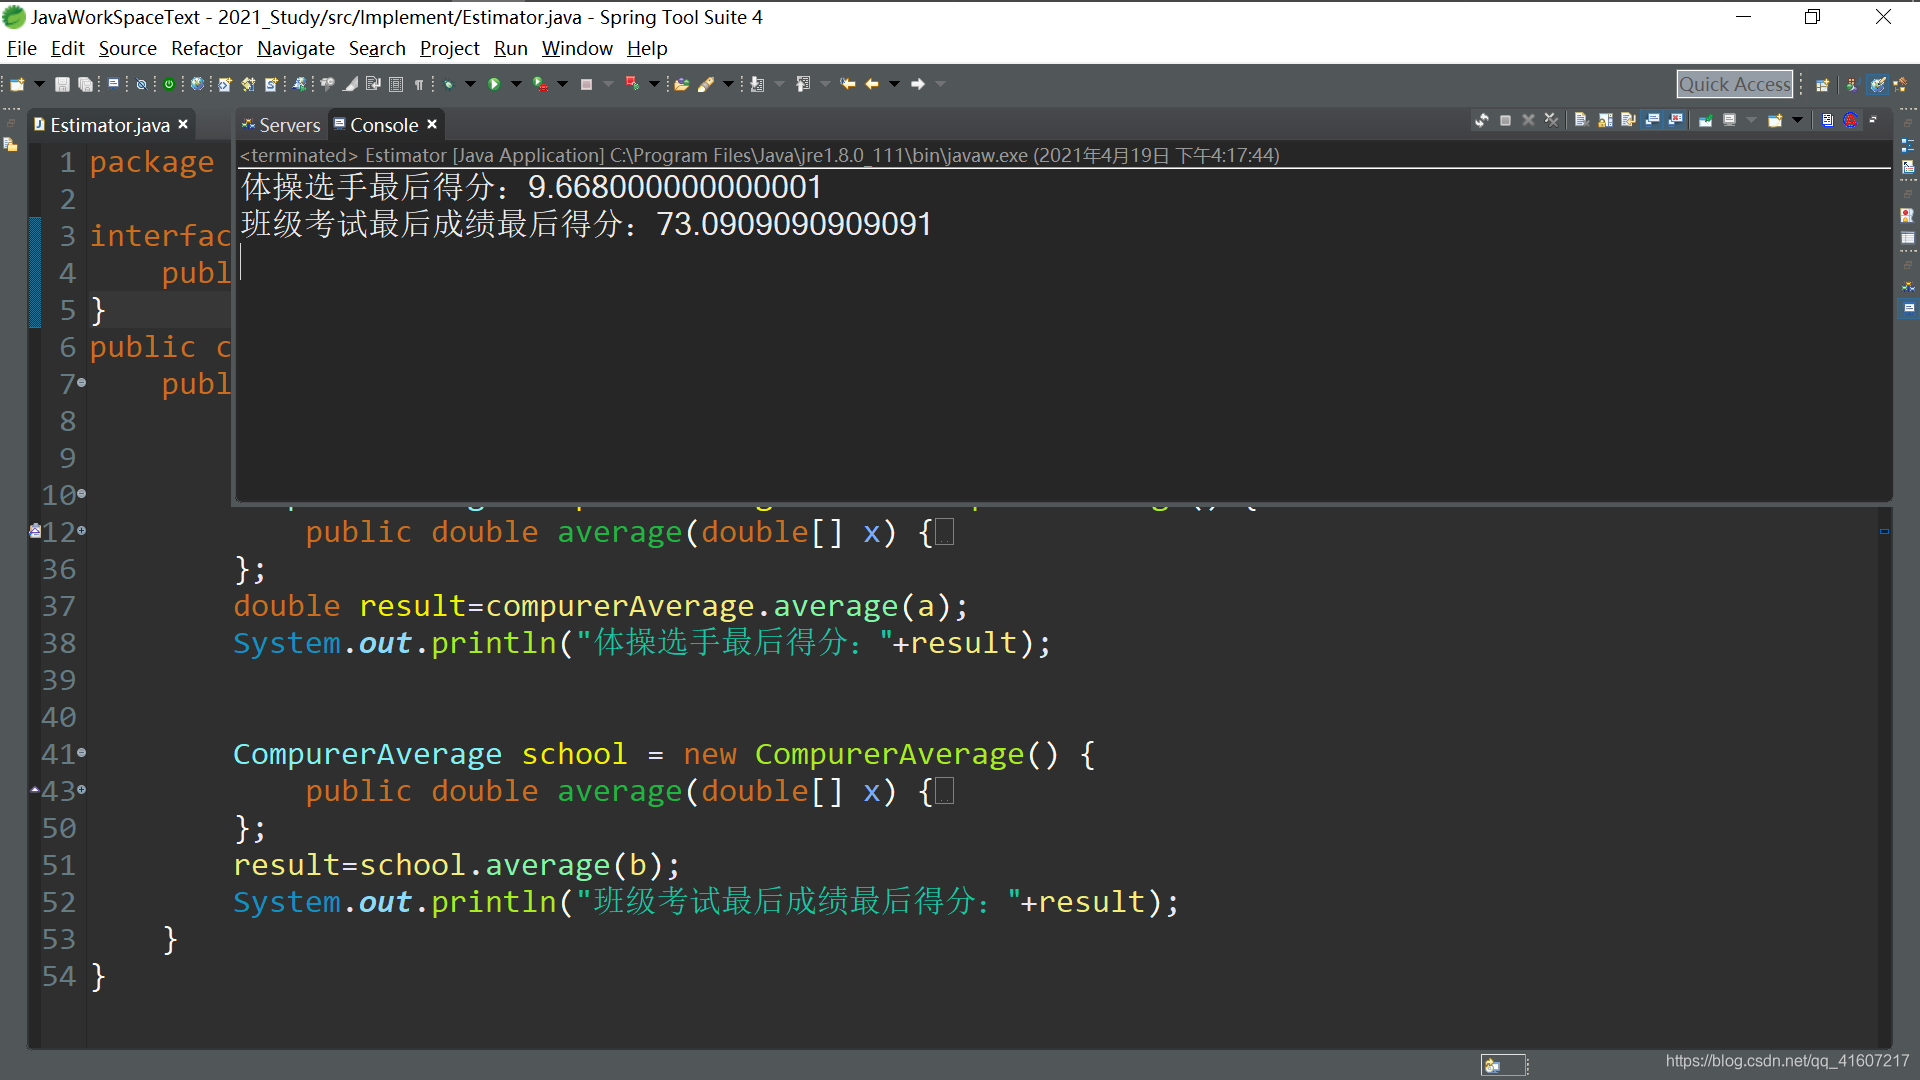Click the New file toolbar icon
Viewport: 1920px width, 1080px height.
click(17, 84)
